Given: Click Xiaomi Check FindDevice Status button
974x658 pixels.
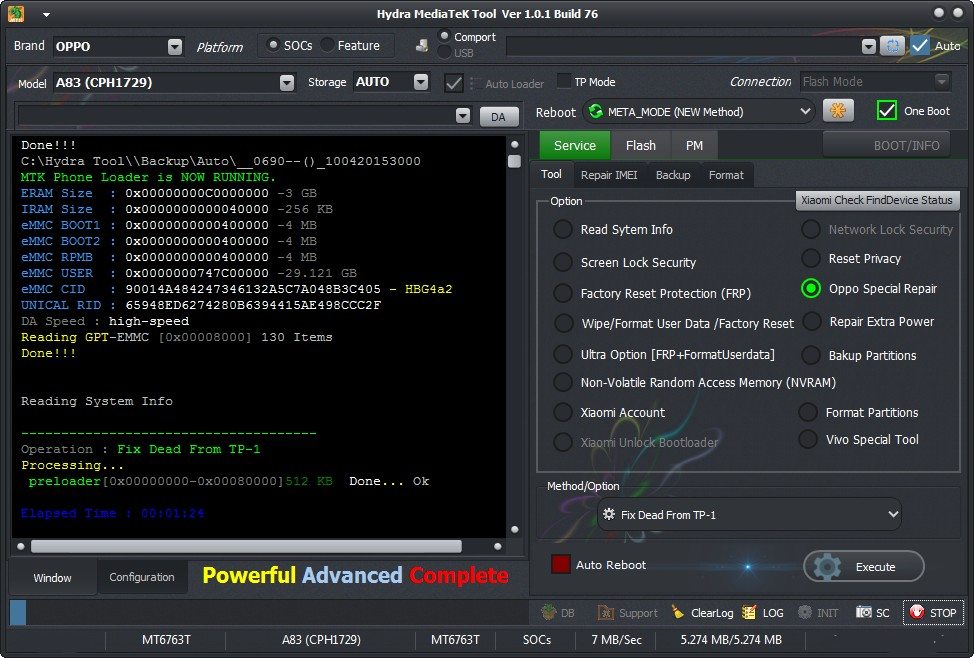Looking at the screenshot, I should pos(877,200).
